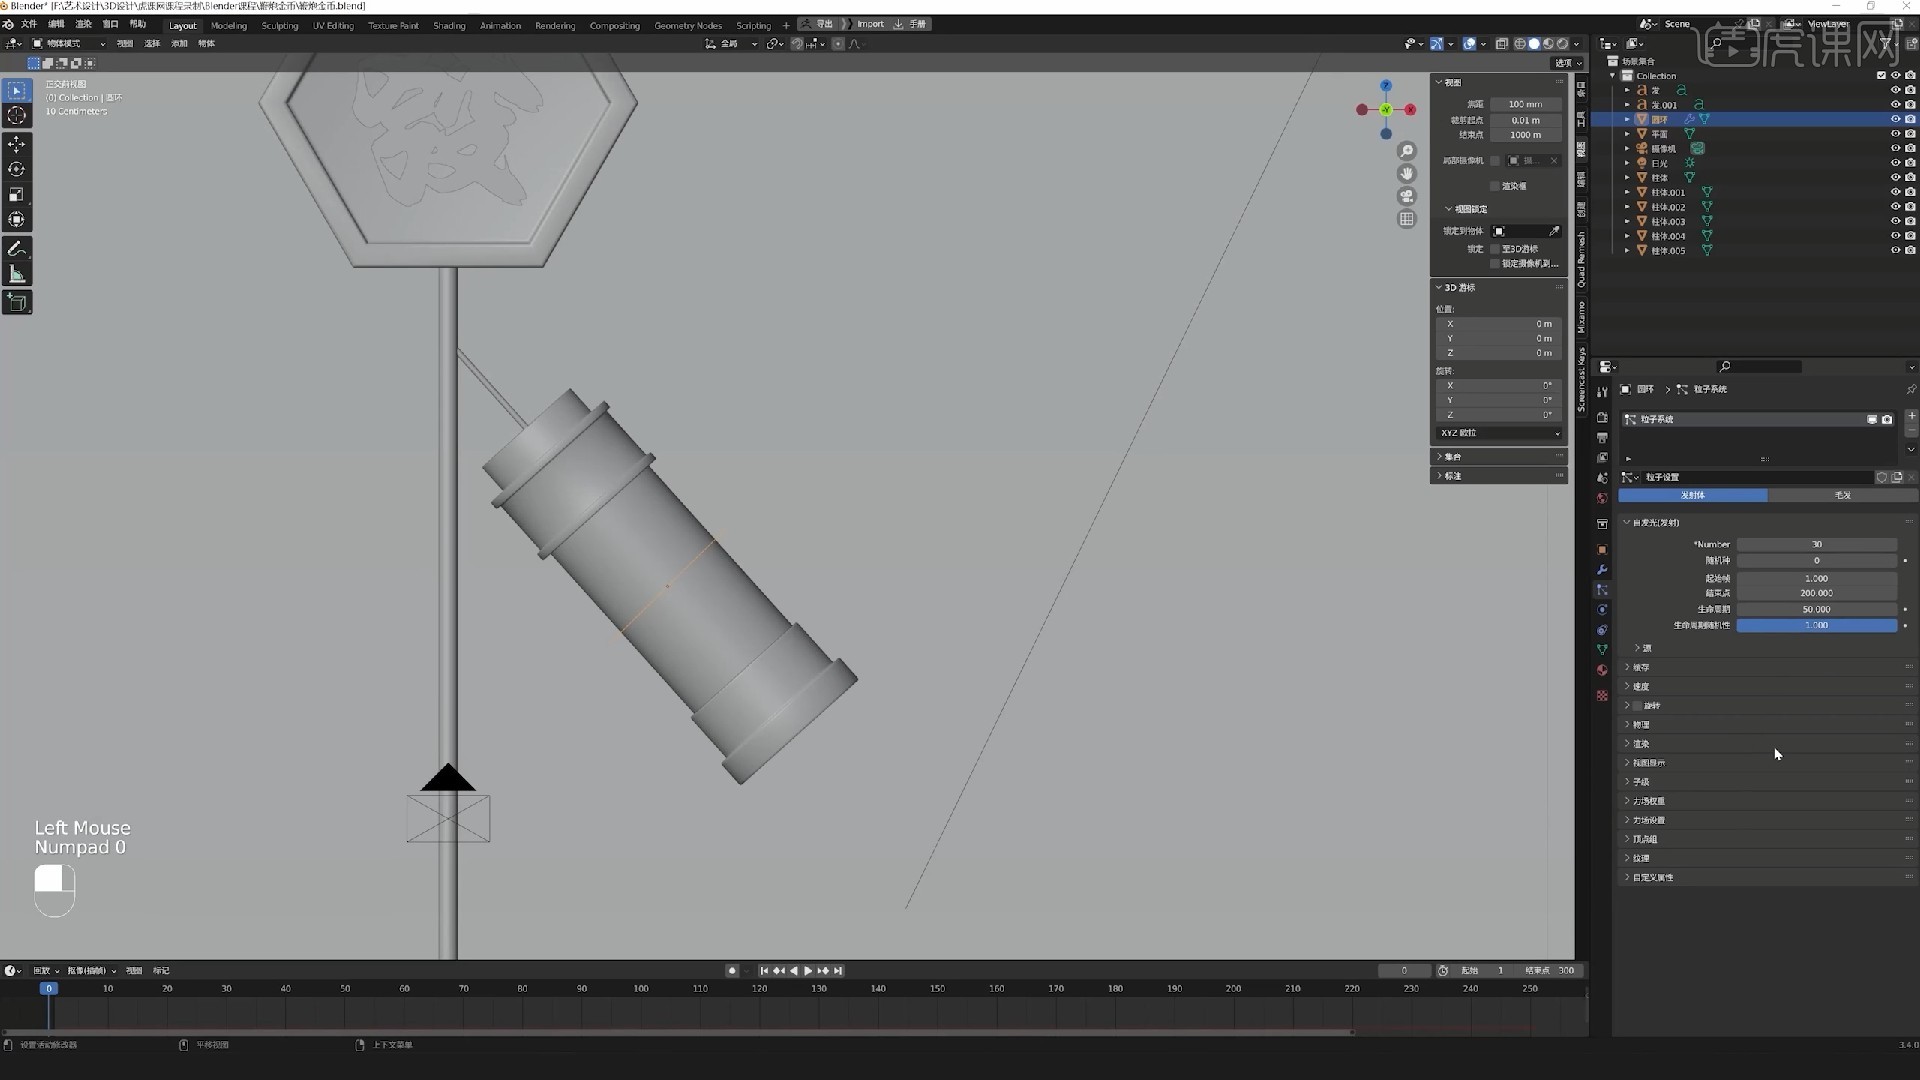Switch orthographic/perspective grid icon
Viewport: 1920px width, 1080px height.
click(x=1407, y=219)
